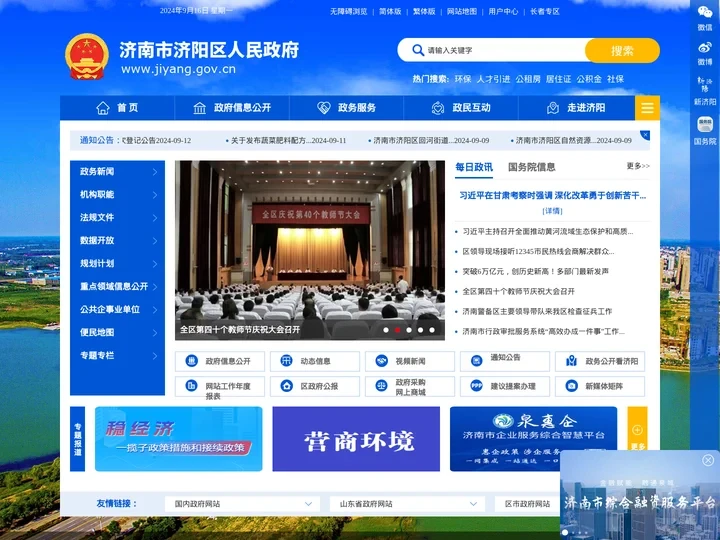The width and height of the screenshot is (720, 540).
Task: Expand the 机构职能 sidebar arrow
Action: tap(155, 195)
